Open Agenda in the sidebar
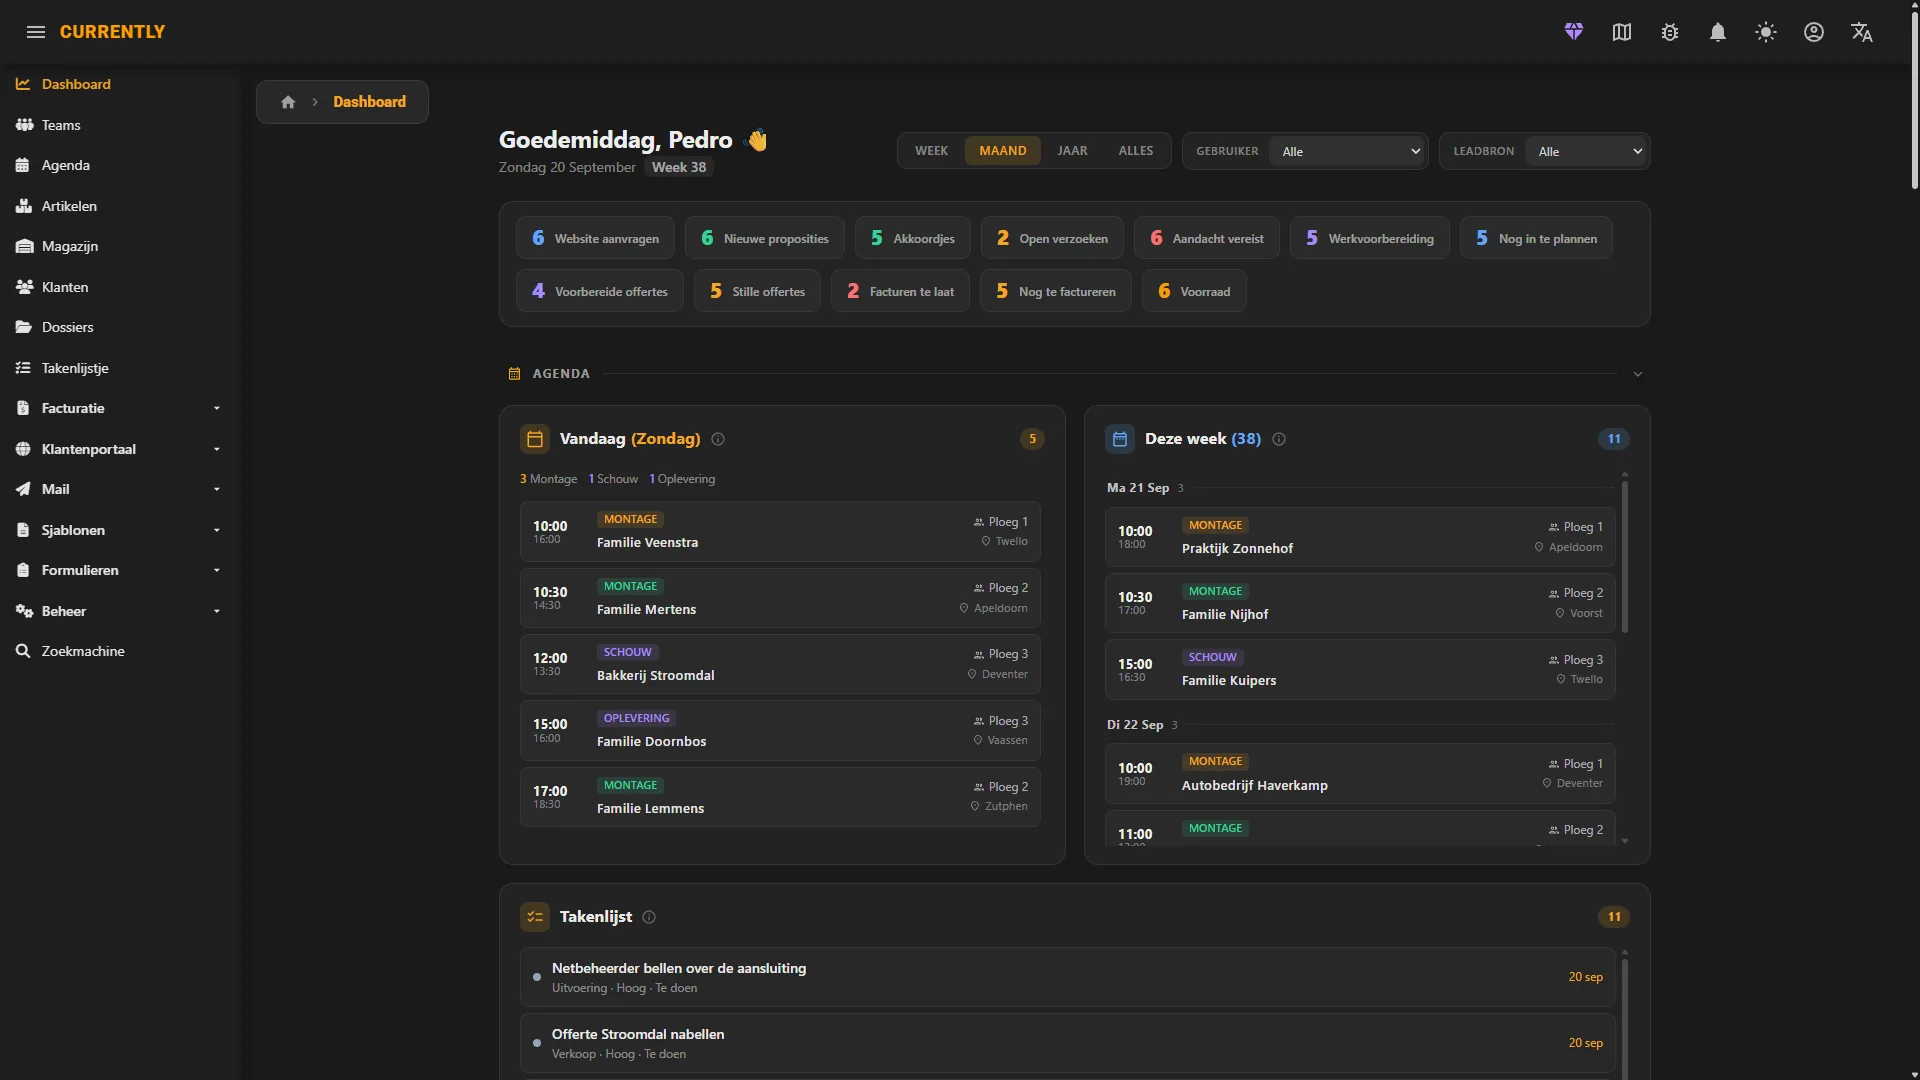This screenshot has height=1080, width=1920. [x=120, y=165]
